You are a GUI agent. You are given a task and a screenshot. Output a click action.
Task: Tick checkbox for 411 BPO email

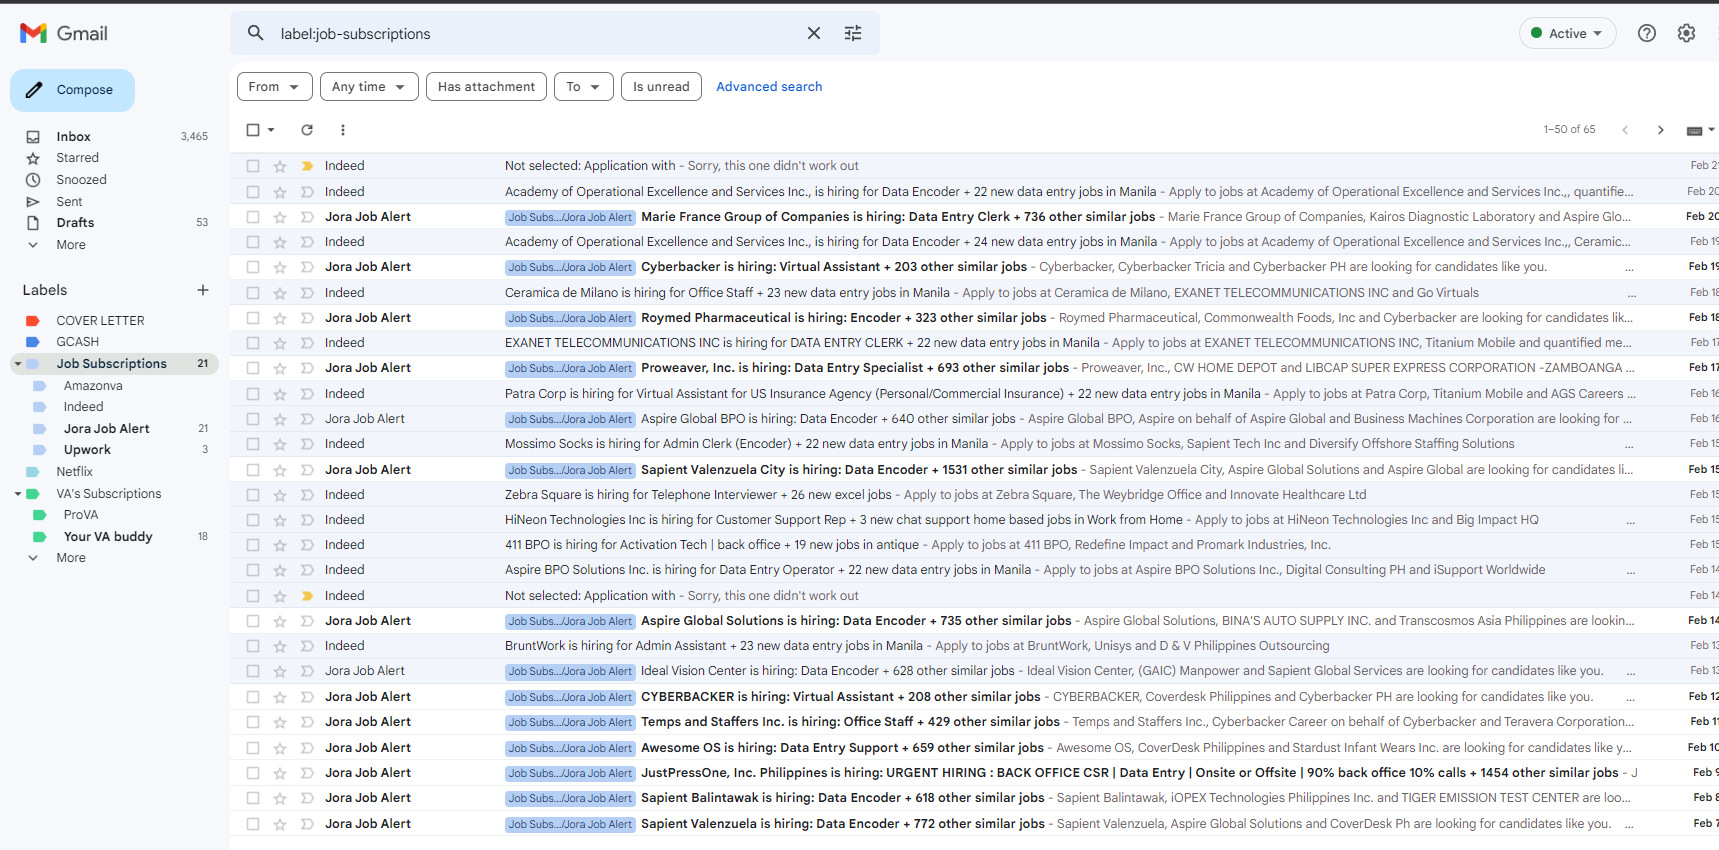pyautogui.click(x=253, y=545)
